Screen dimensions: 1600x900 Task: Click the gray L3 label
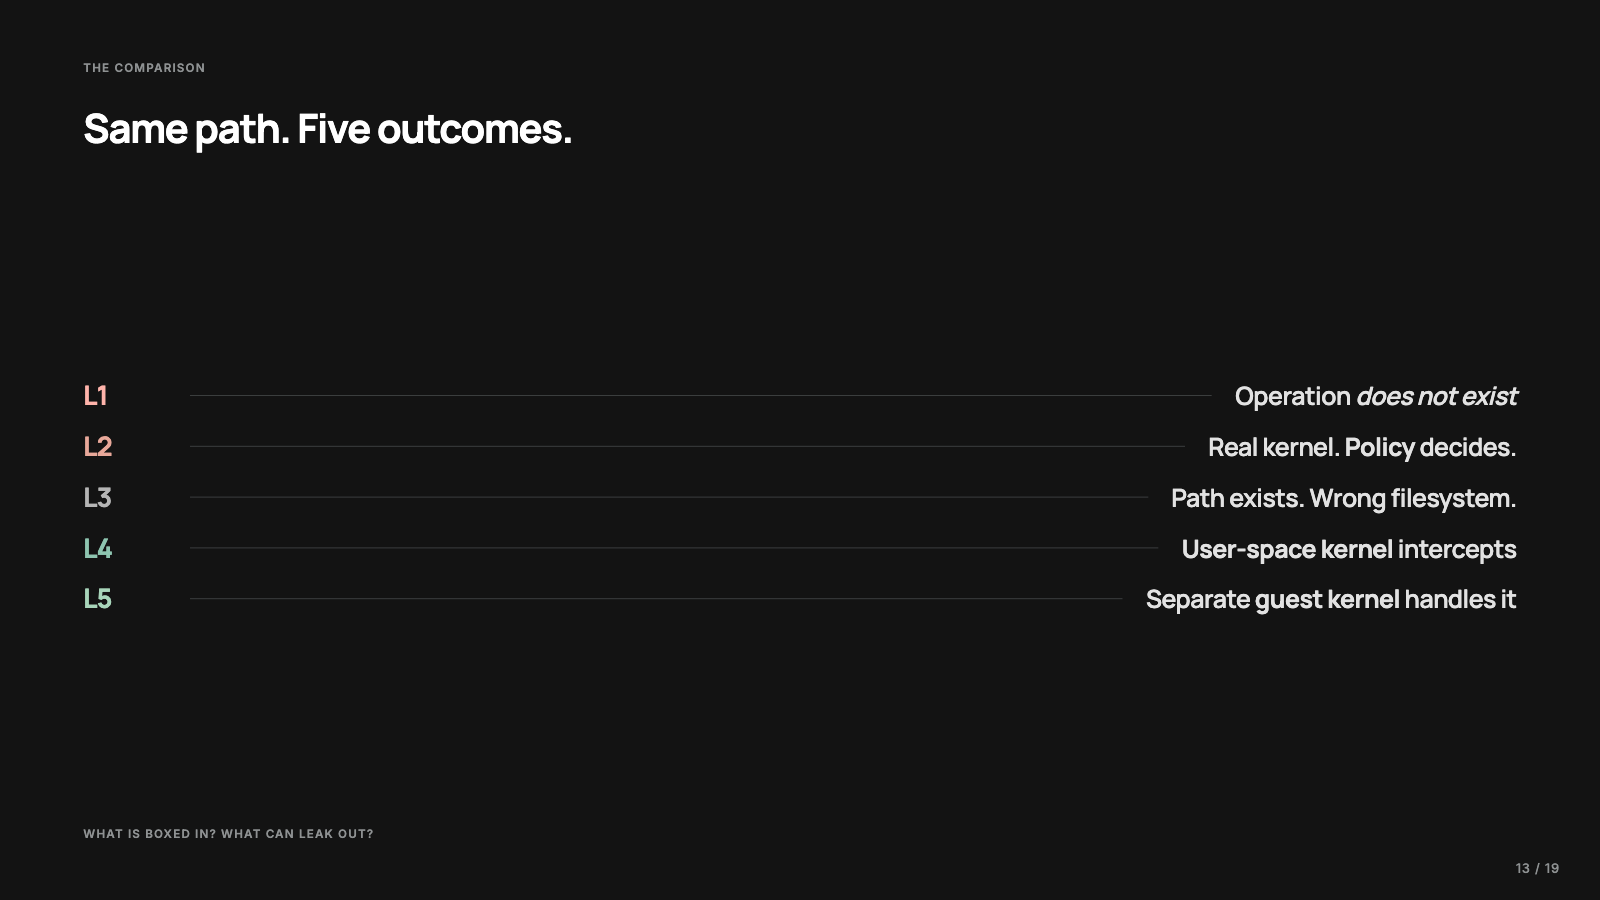click(x=98, y=498)
